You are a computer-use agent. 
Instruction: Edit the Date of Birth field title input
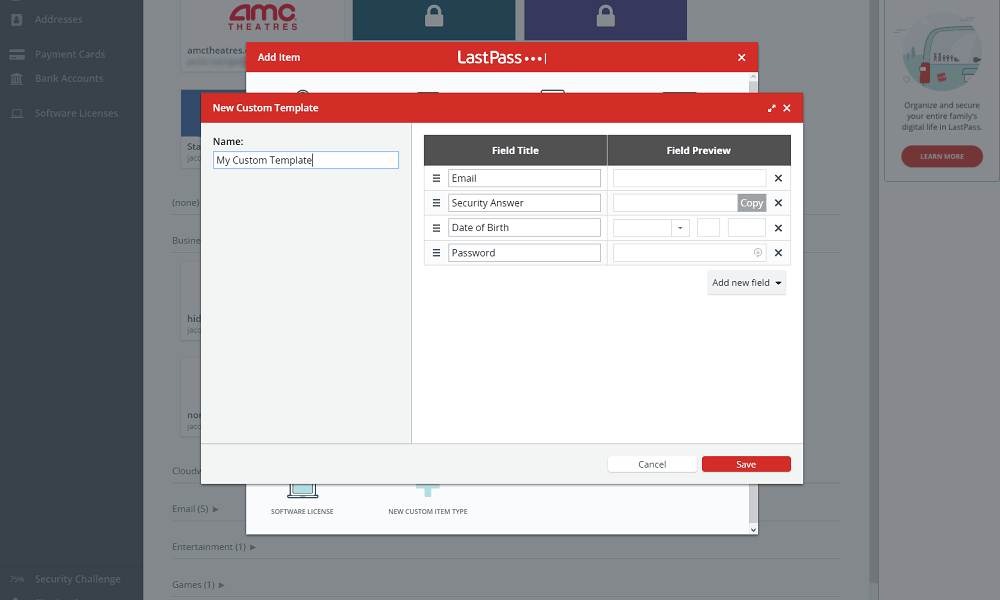524,228
